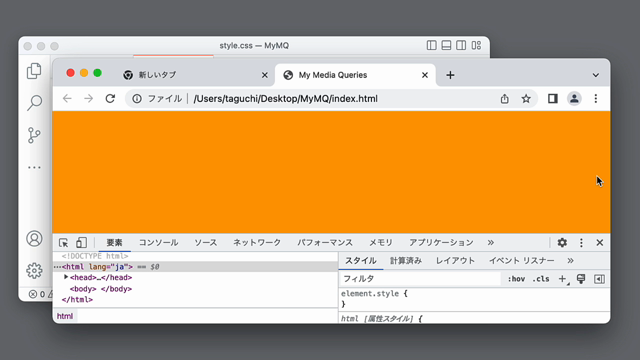Switch to the ソース DevTools tab

pyautogui.click(x=206, y=242)
